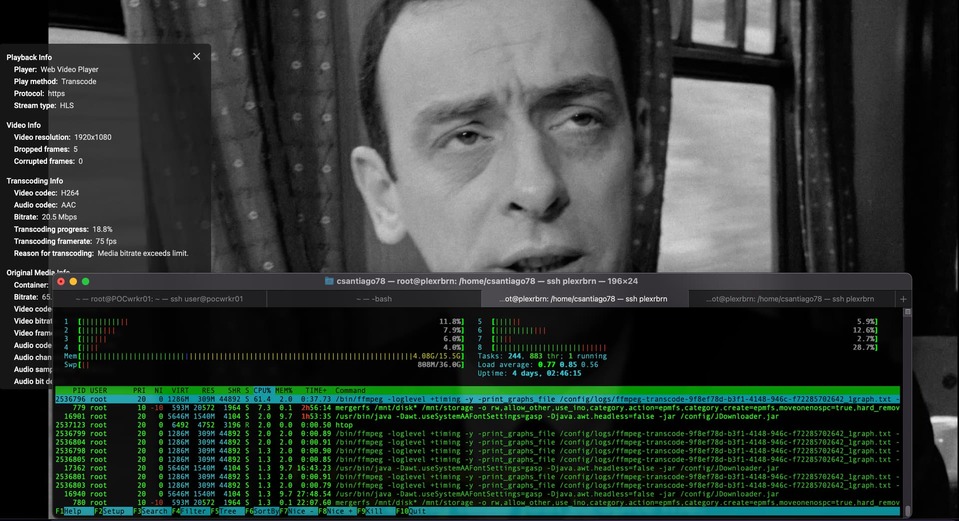Click the Uptime 4 days value

[x=547, y=373]
